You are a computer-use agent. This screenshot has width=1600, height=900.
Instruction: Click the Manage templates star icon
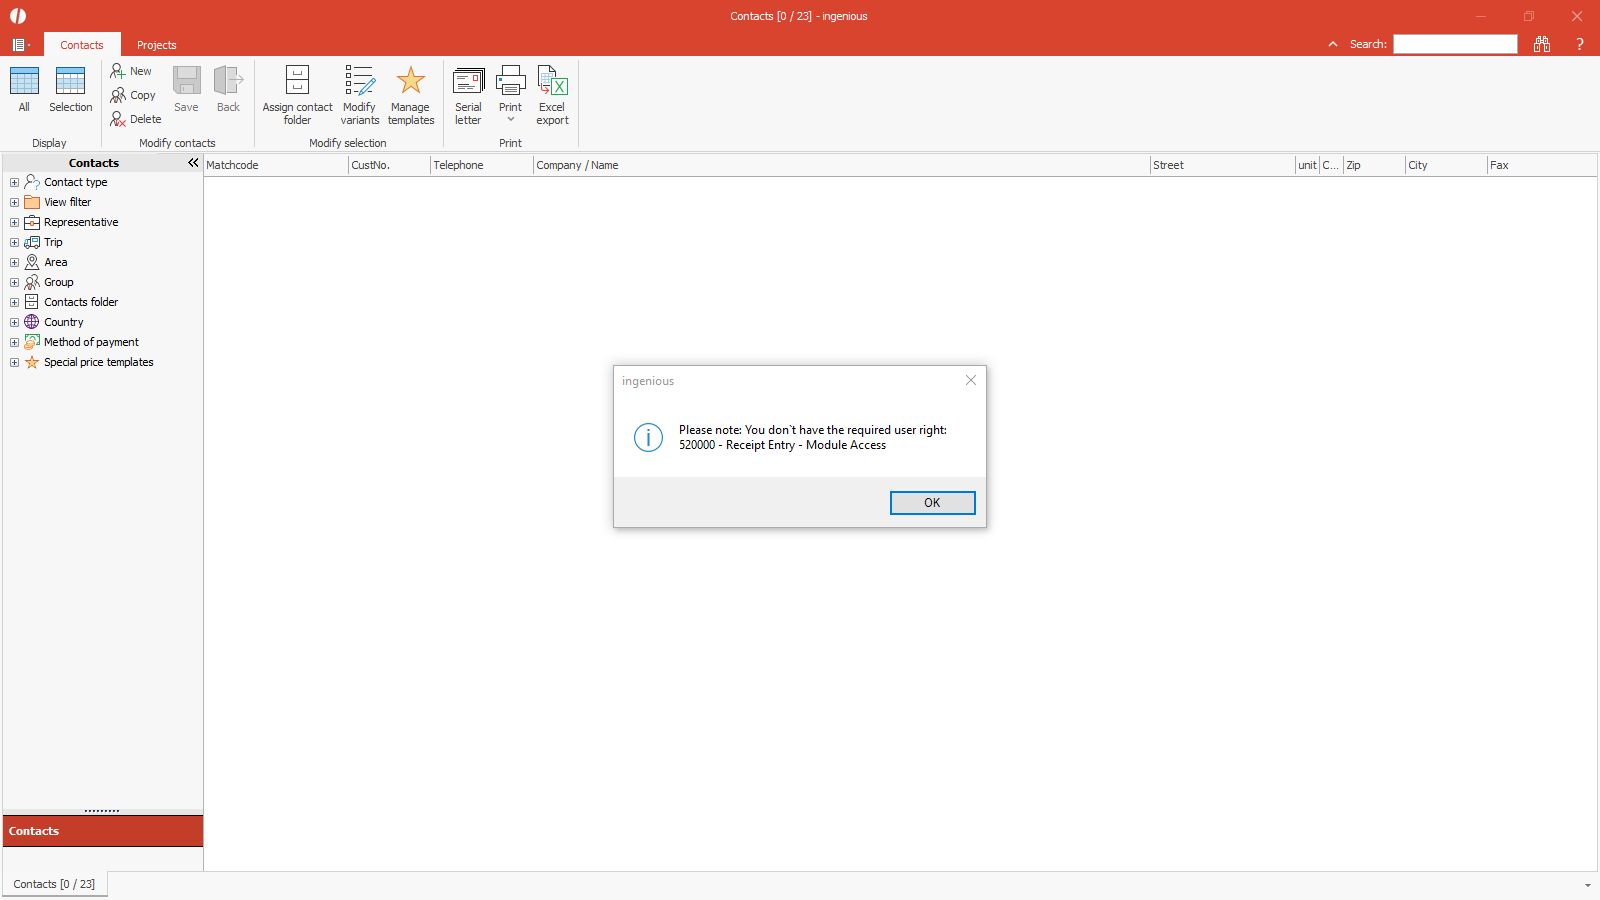click(410, 82)
